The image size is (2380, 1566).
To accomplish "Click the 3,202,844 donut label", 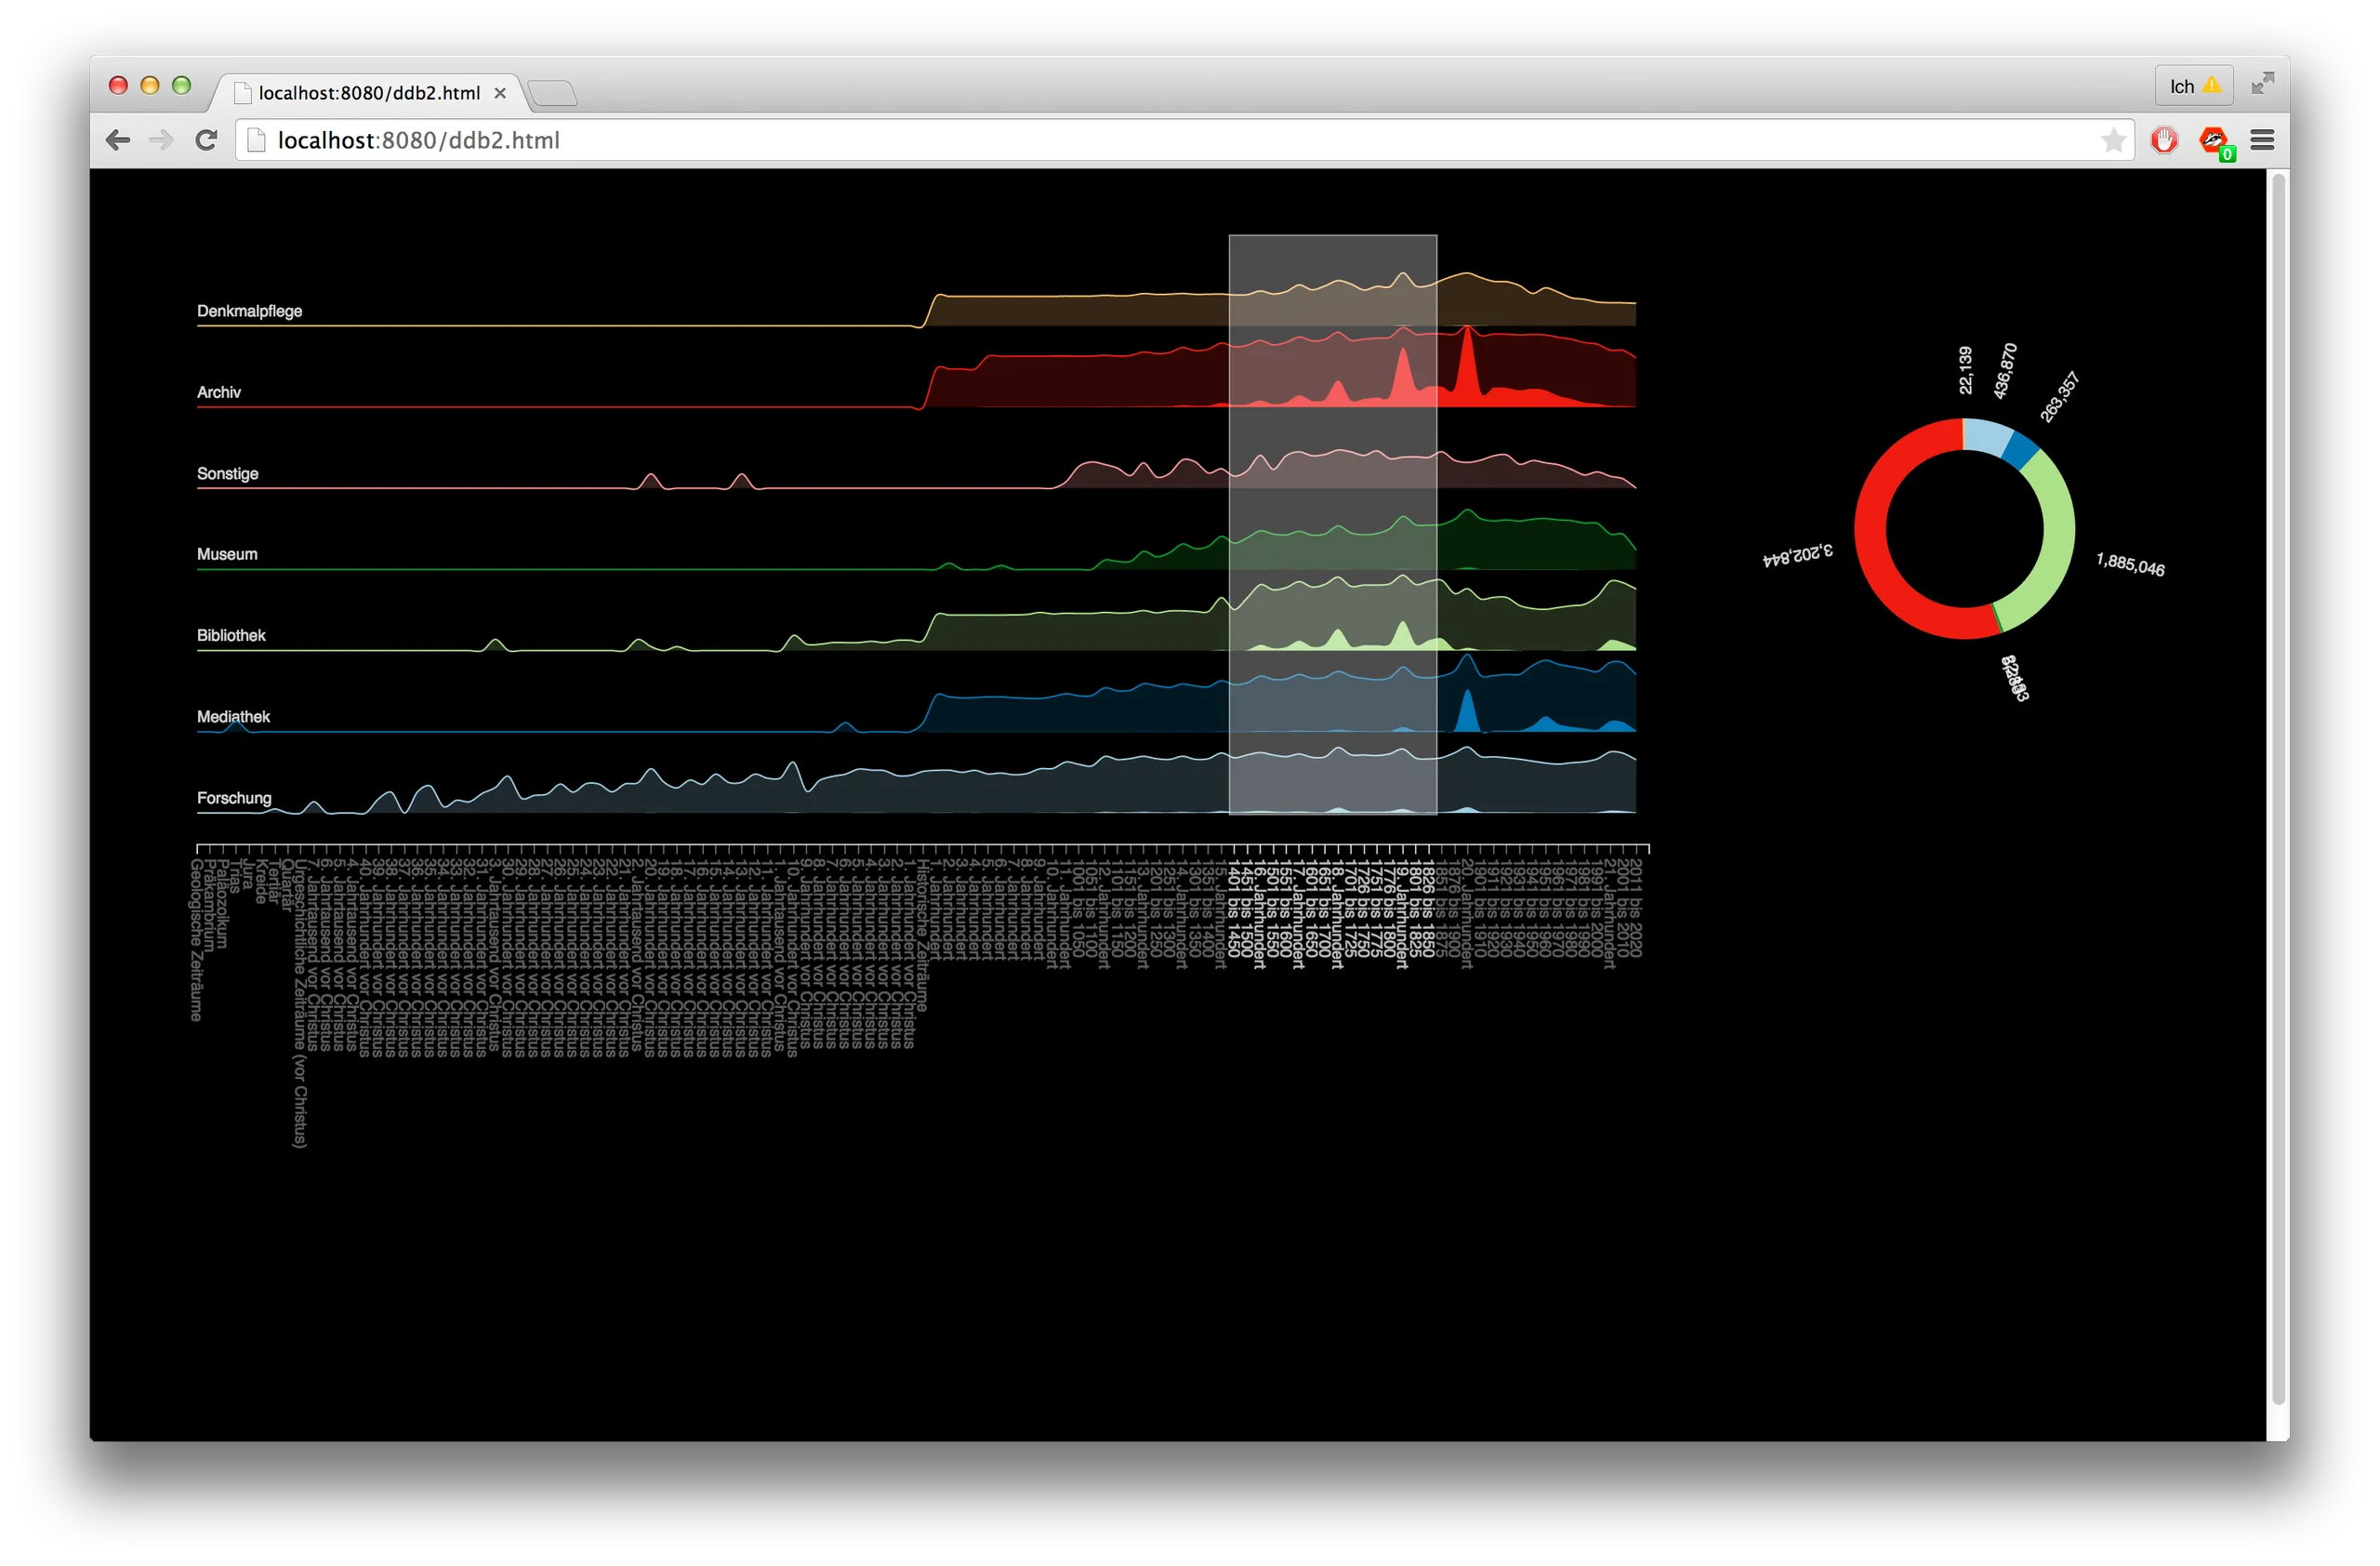I will [x=1797, y=555].
